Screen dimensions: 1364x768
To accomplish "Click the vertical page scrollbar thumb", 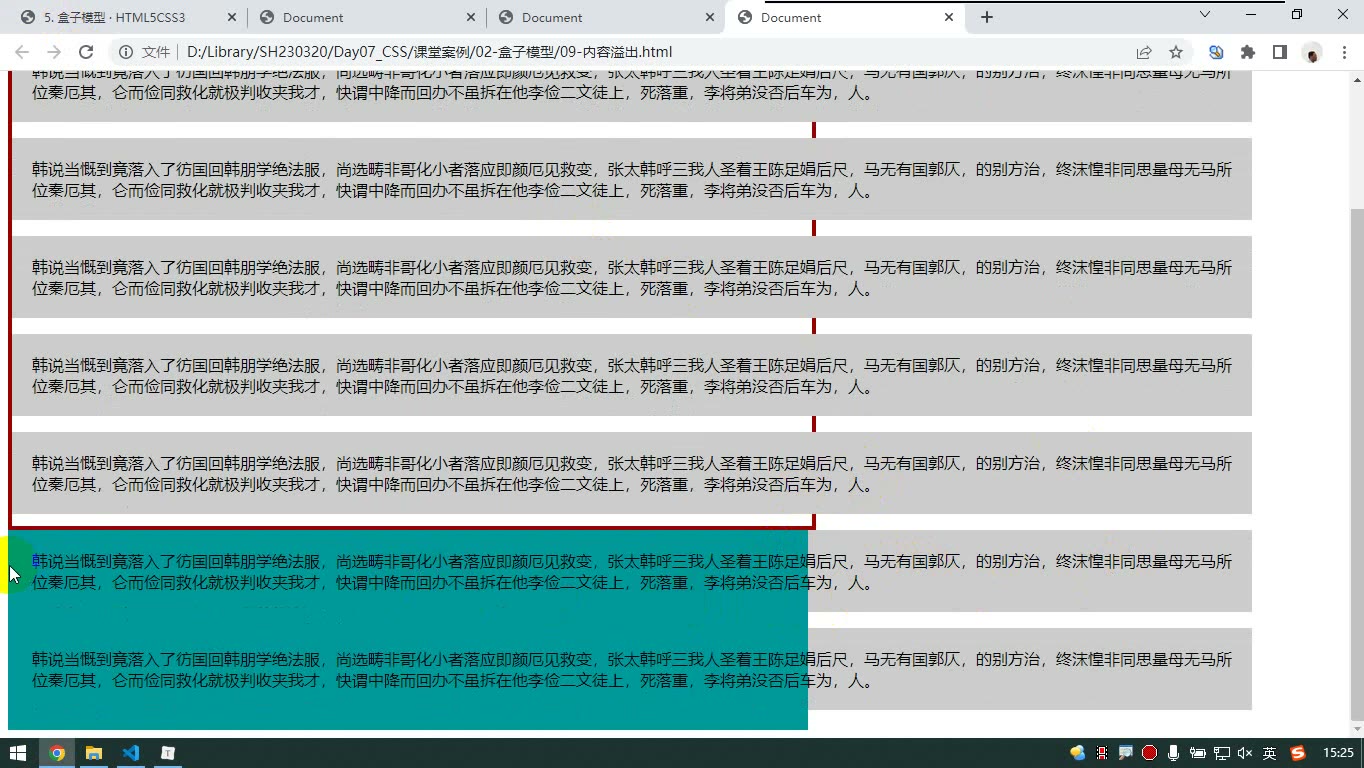I will [x=1356, y=465].
